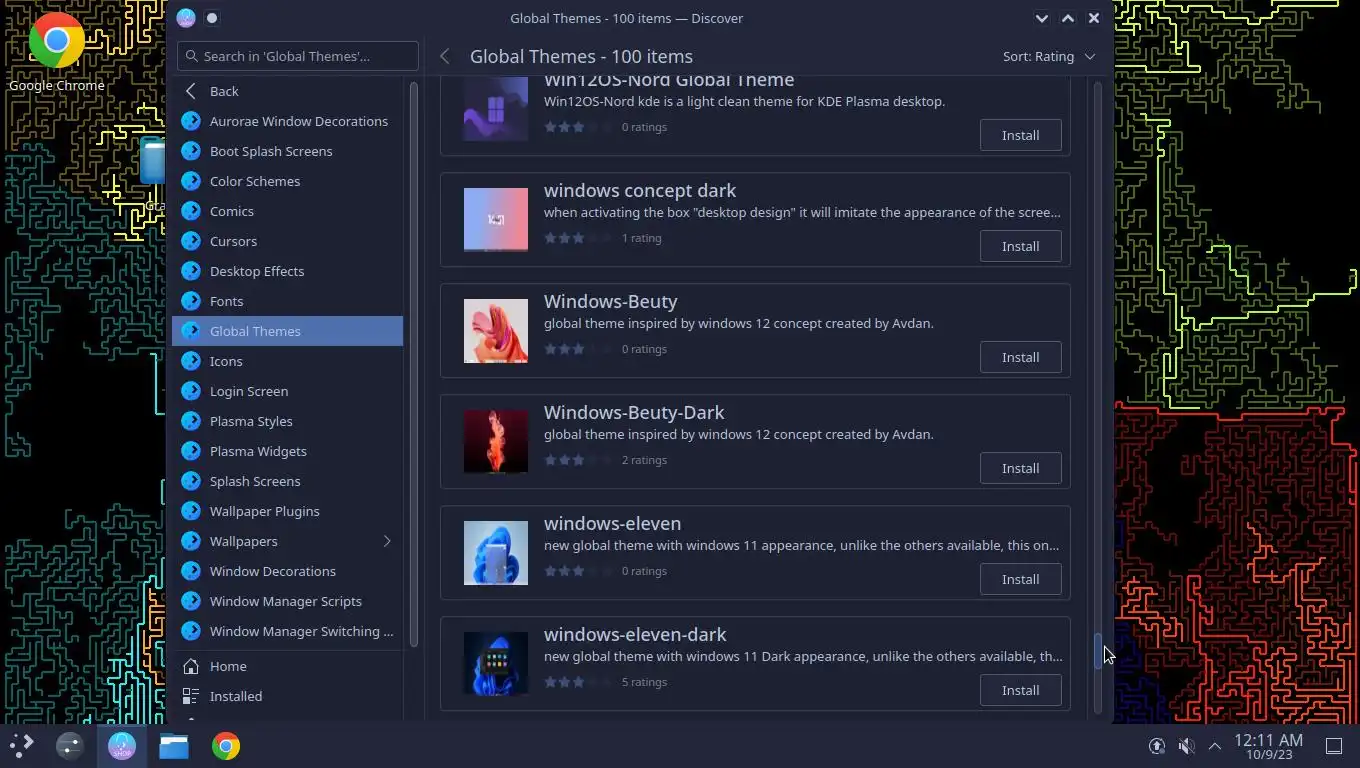Open windows concept dark thumbnail
The image size is (1360, 768).
496,220
